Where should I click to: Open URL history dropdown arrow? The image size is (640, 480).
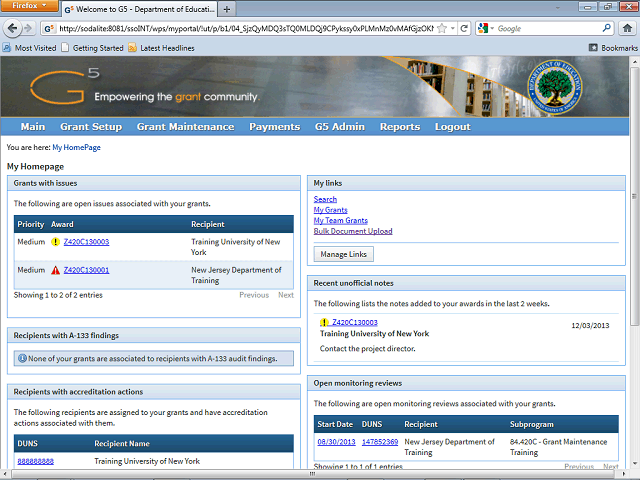tap(453, 28)
